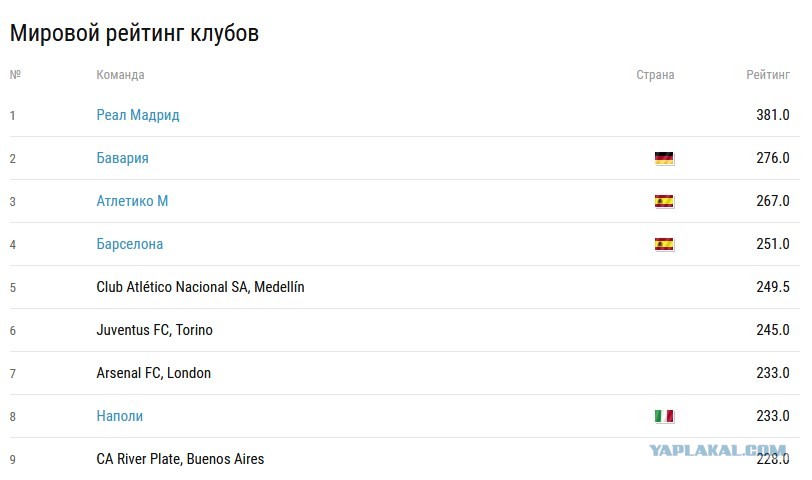The height and width of the screenshot is (480, 812).
Task: Click the № column header
Action: coord(15,75)
